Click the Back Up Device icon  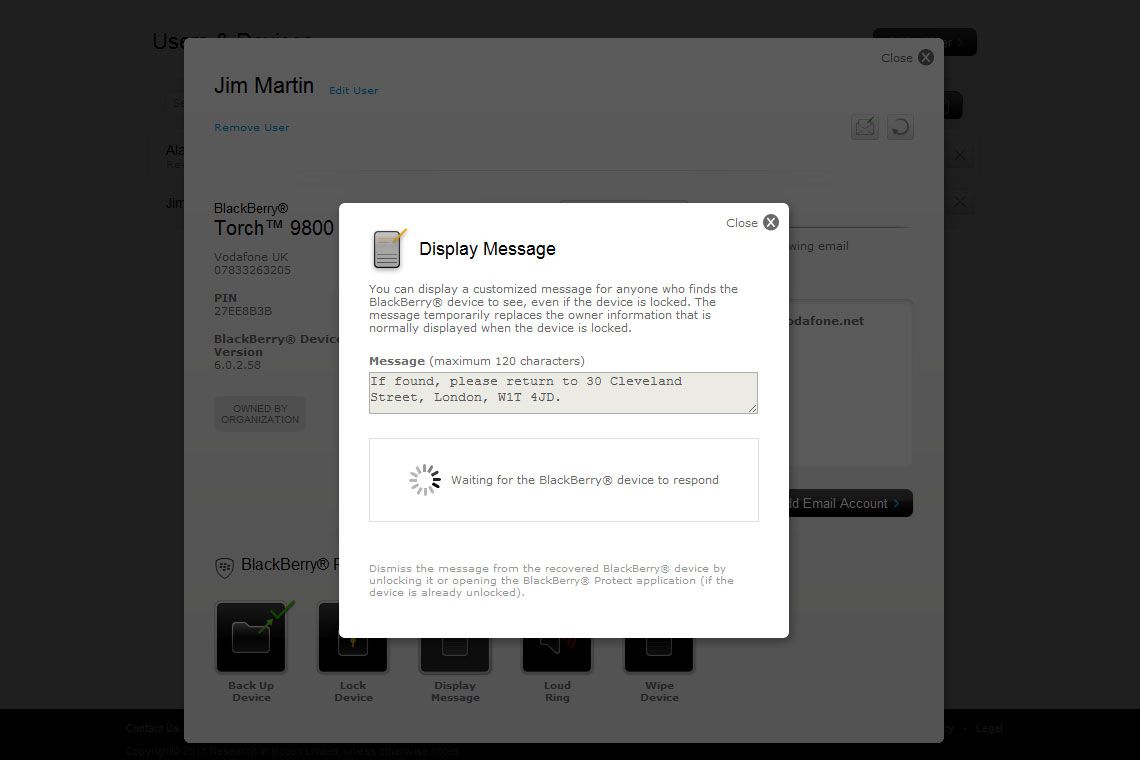251,637
